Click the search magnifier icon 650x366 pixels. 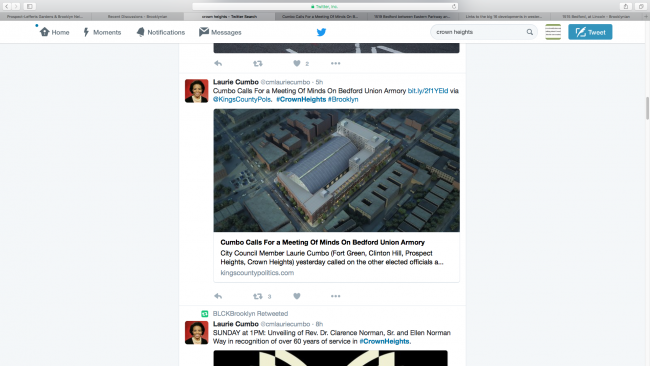click(529, 32)
